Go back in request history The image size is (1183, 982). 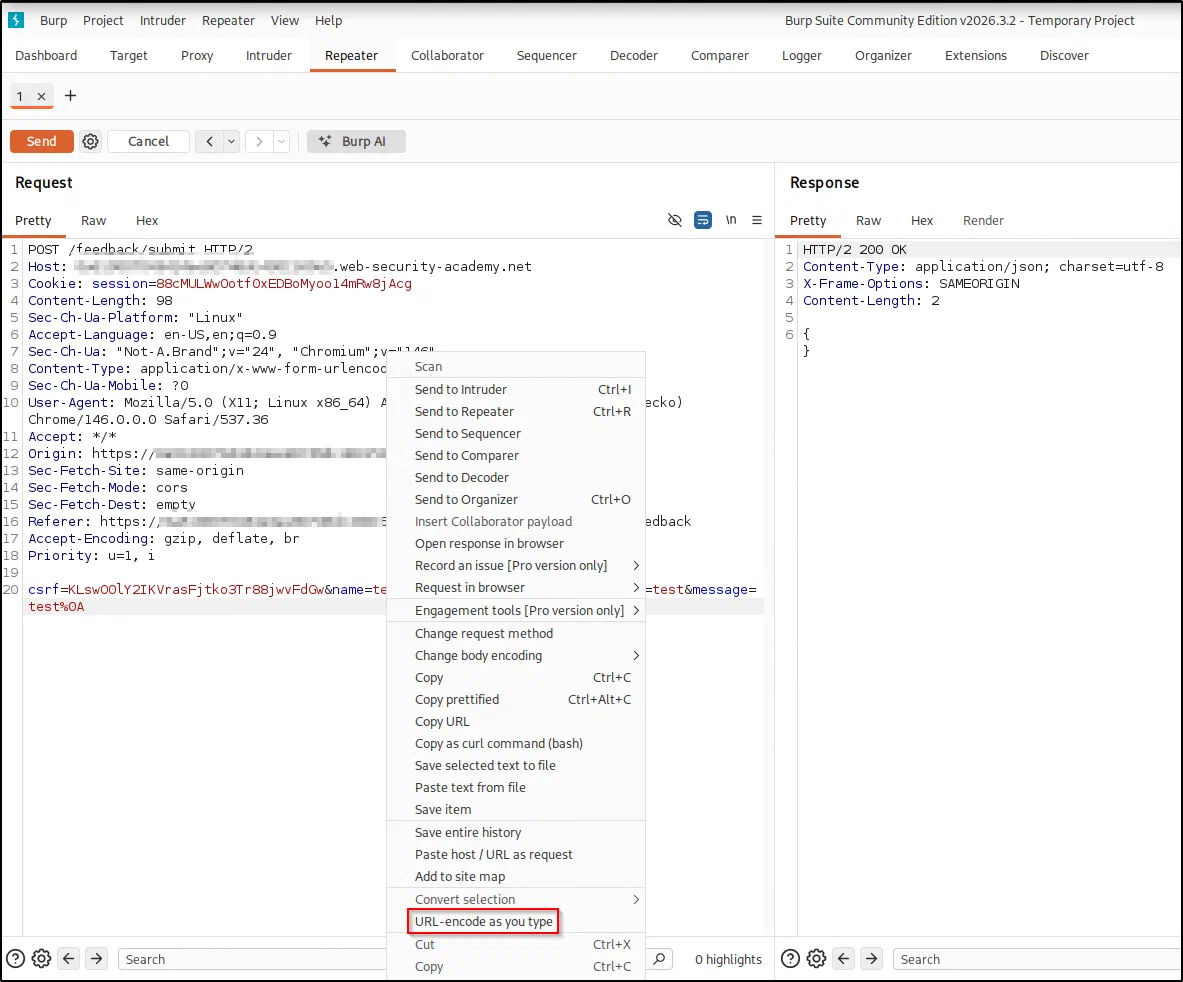[x=209, y=141]
